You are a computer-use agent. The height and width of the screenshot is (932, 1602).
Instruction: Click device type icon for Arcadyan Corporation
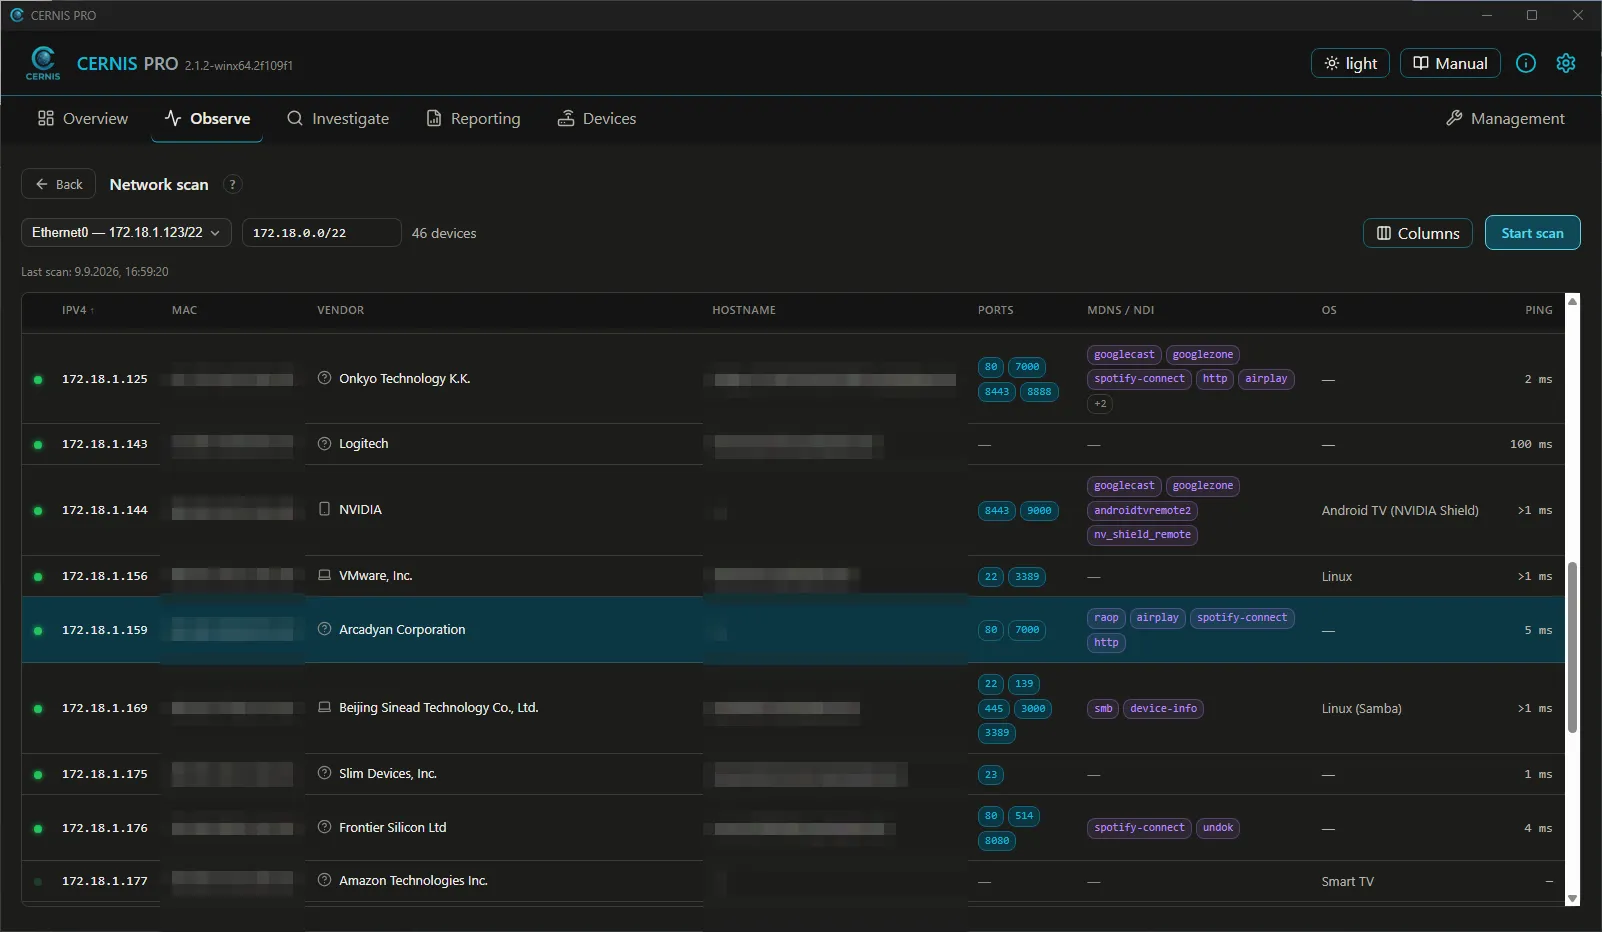(324, 629)
